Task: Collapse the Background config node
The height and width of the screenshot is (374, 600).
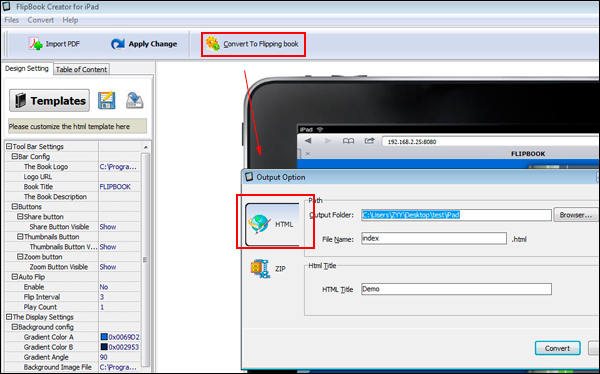Action: (15, 327)
